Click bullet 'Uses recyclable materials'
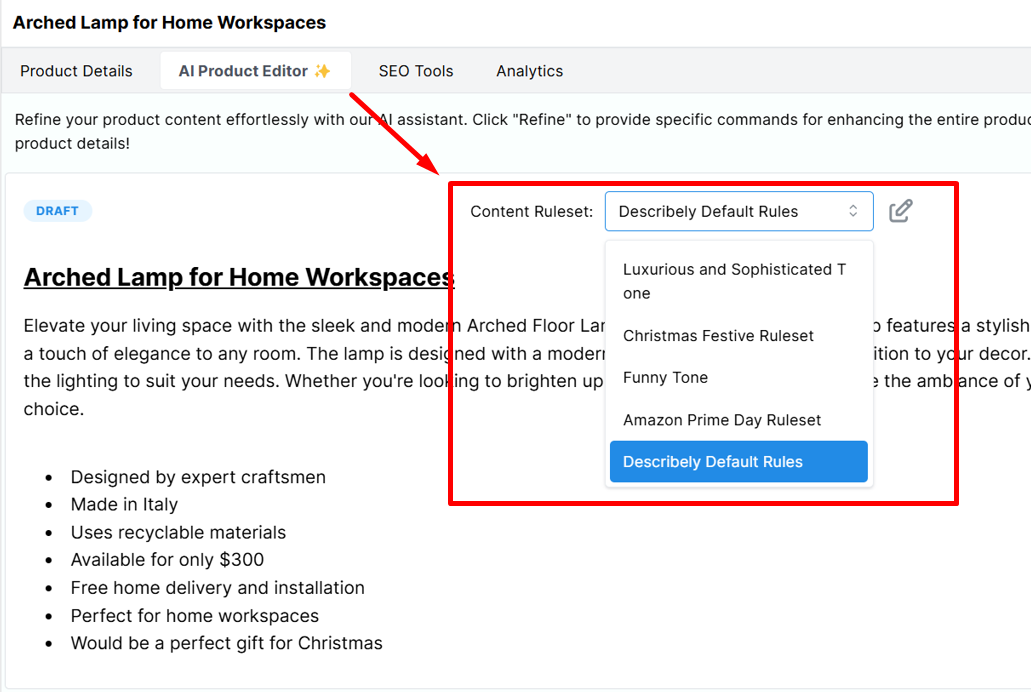This screenshot has height=692, width=1031. point(178,532)
